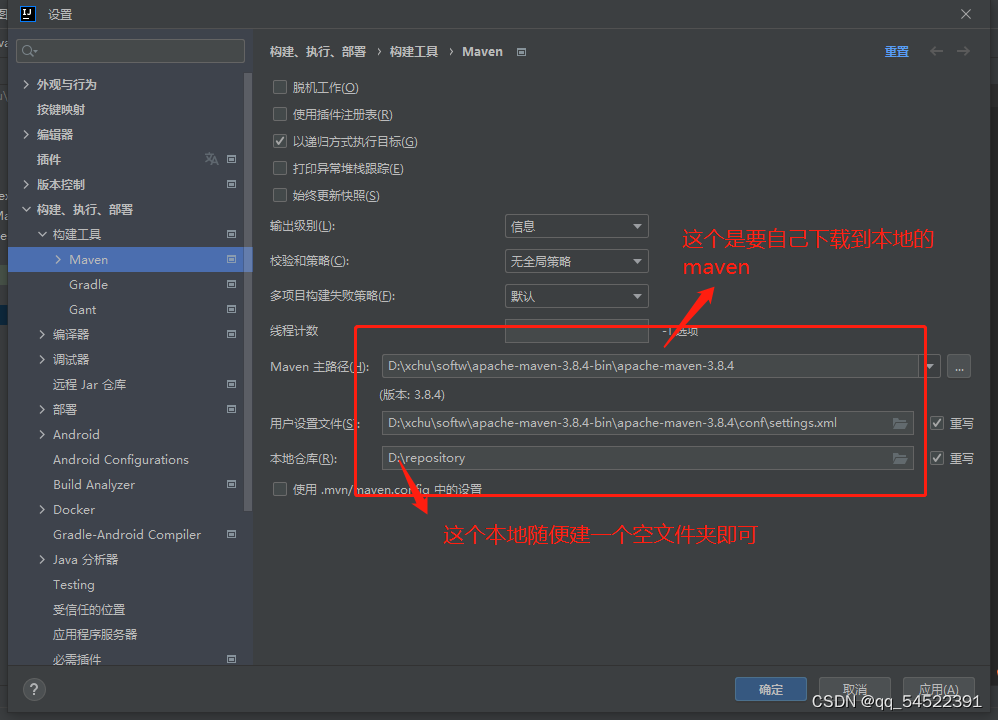
Task: Click 应用 button
Action: point(939,689)
